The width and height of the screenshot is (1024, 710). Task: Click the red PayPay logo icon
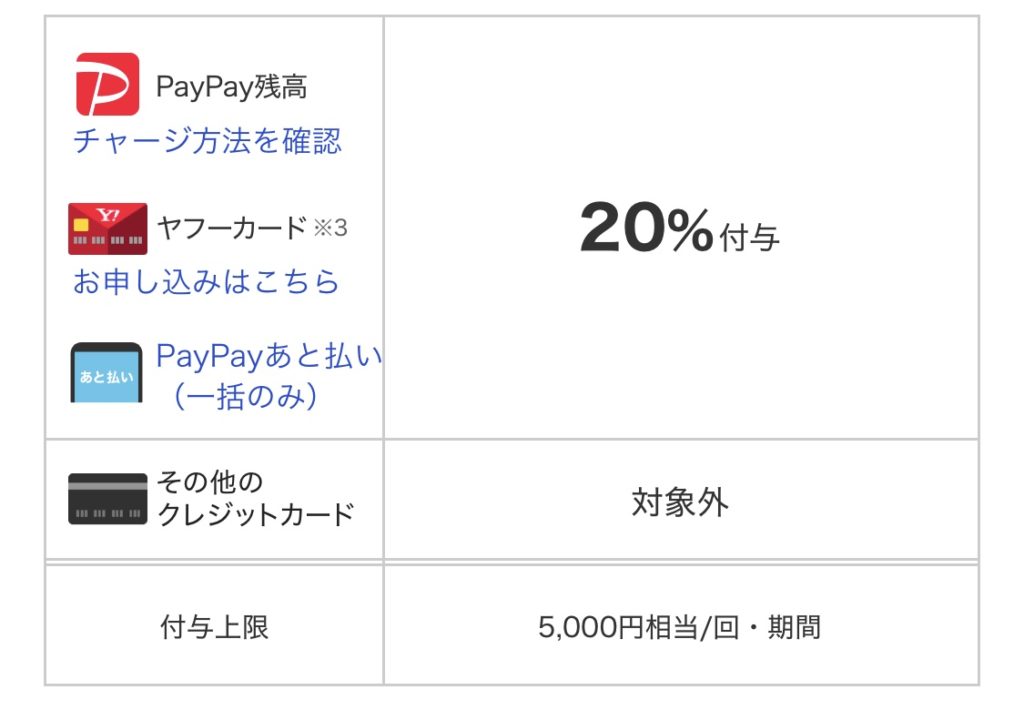point(108,84)
